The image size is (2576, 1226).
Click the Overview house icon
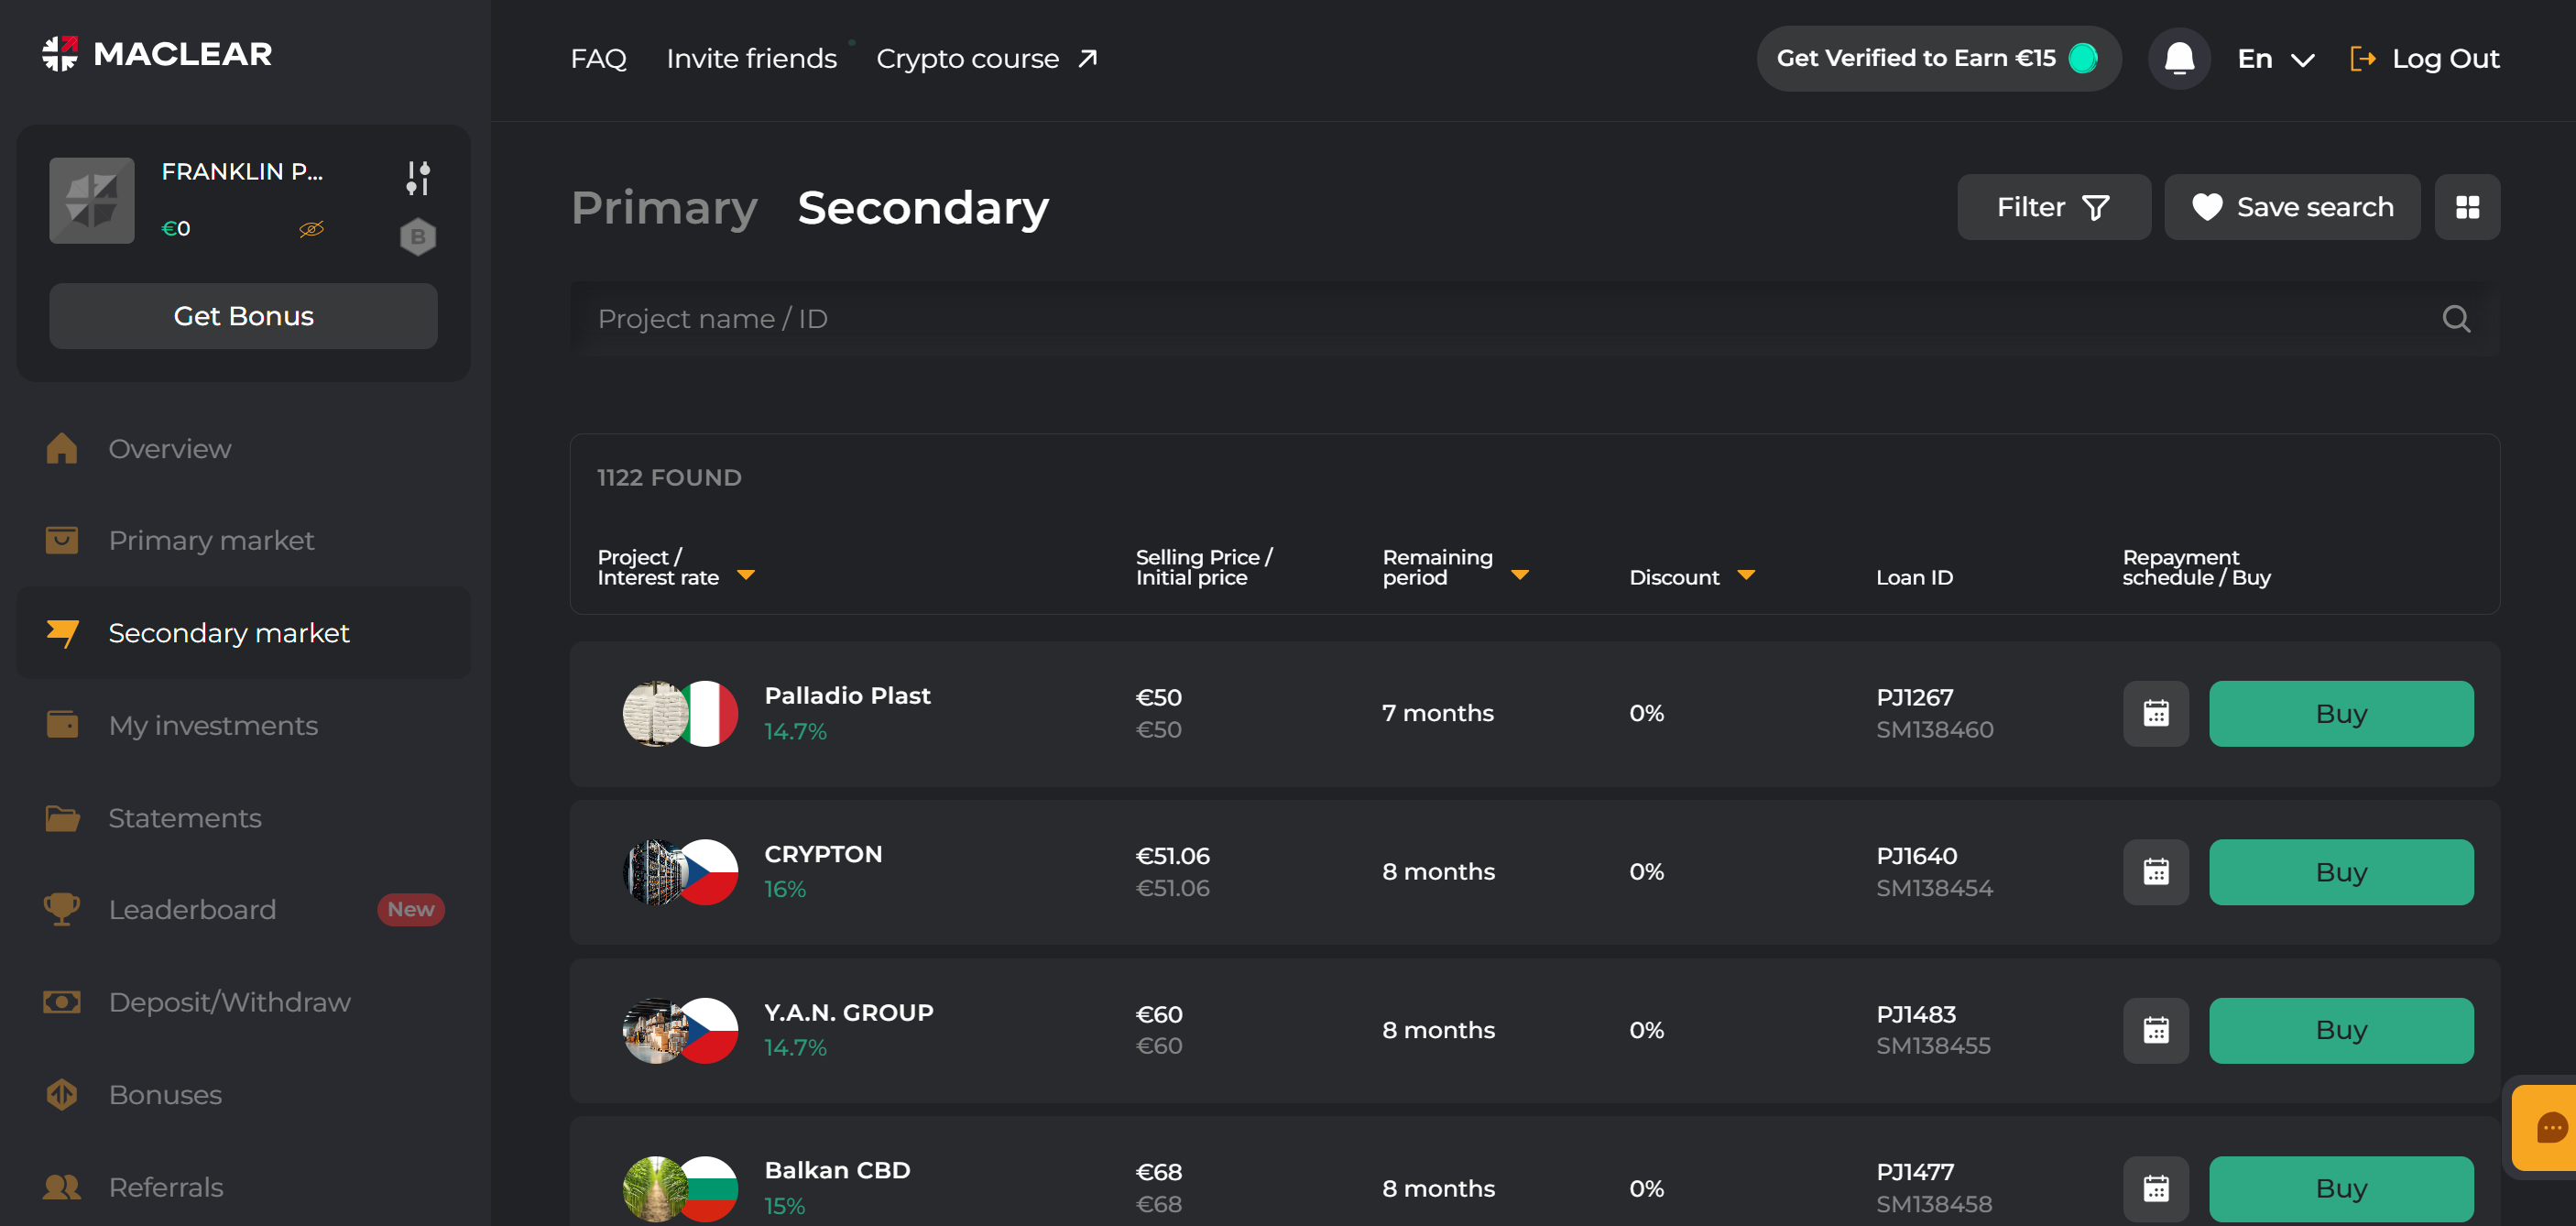(61, 448)
